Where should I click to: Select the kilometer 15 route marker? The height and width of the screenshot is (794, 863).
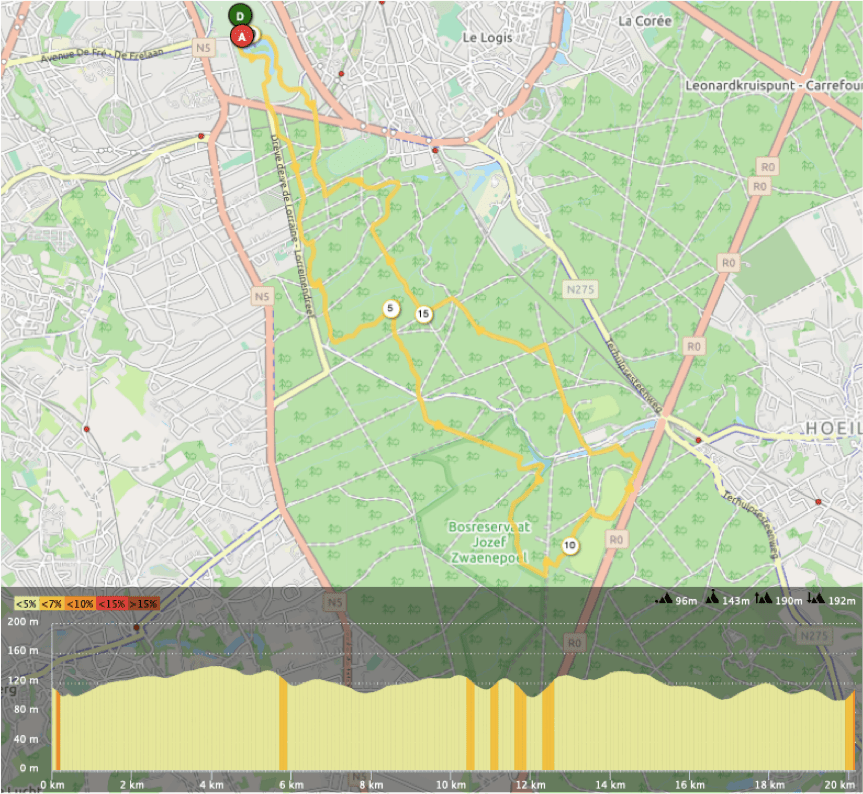click(x=424, y=314)
